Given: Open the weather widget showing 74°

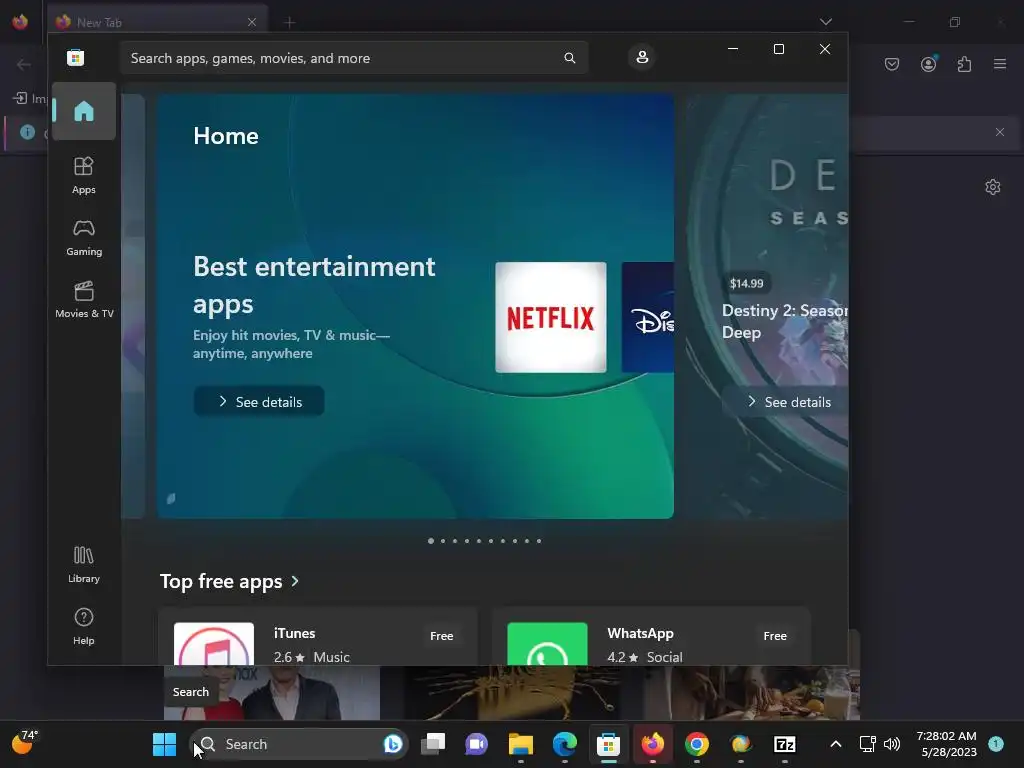Looking at the screenshot, I should [25, 743].
